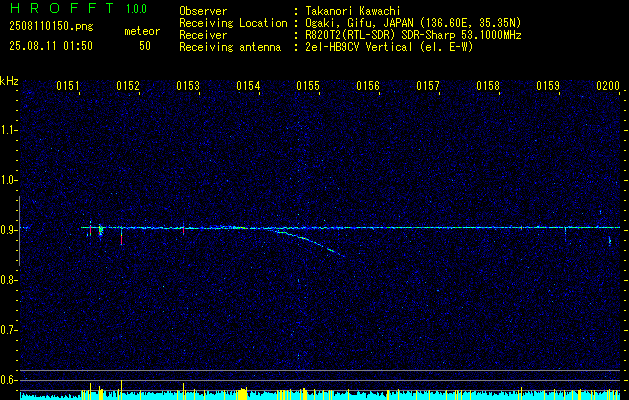Click the 0158 time axis label
This screenshot has height=400, width=629.
[488, 86]
